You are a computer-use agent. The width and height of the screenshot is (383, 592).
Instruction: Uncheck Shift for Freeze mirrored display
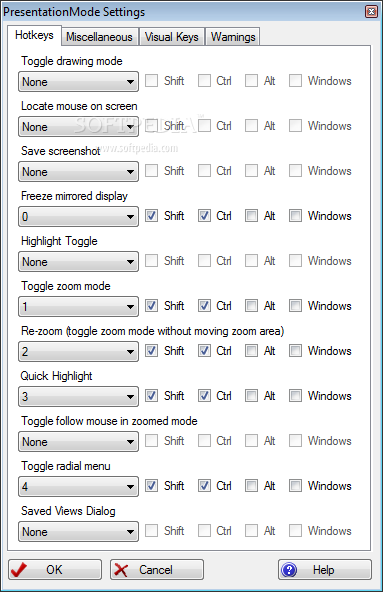(151, 216)
